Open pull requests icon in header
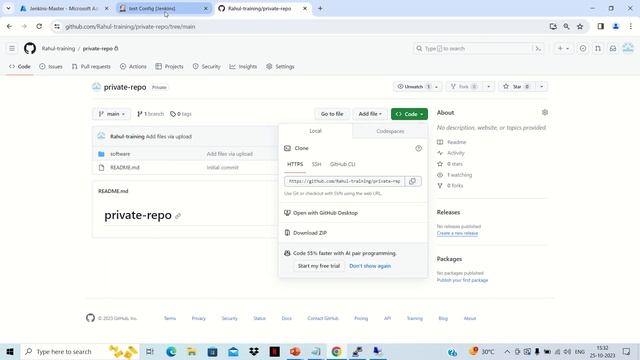This screenshot has height=360, width=640. pyautogui.click(x=598, y=49)
